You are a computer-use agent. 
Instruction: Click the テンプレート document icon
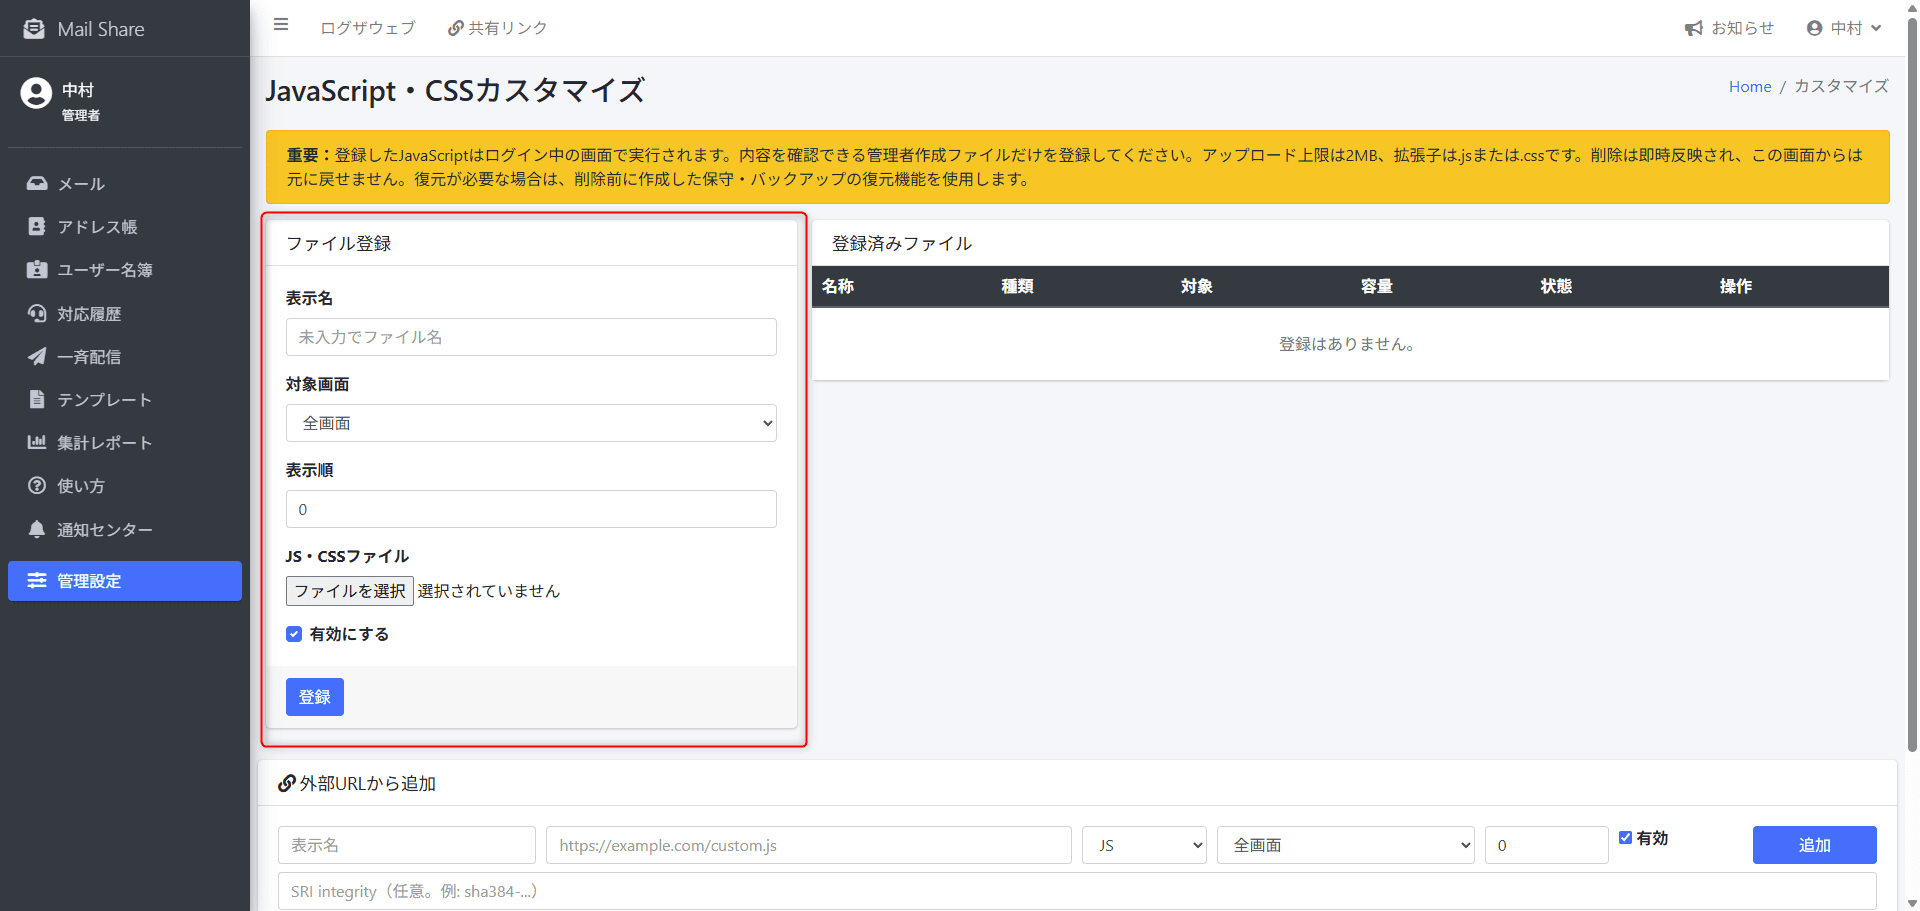coord(37,399)
